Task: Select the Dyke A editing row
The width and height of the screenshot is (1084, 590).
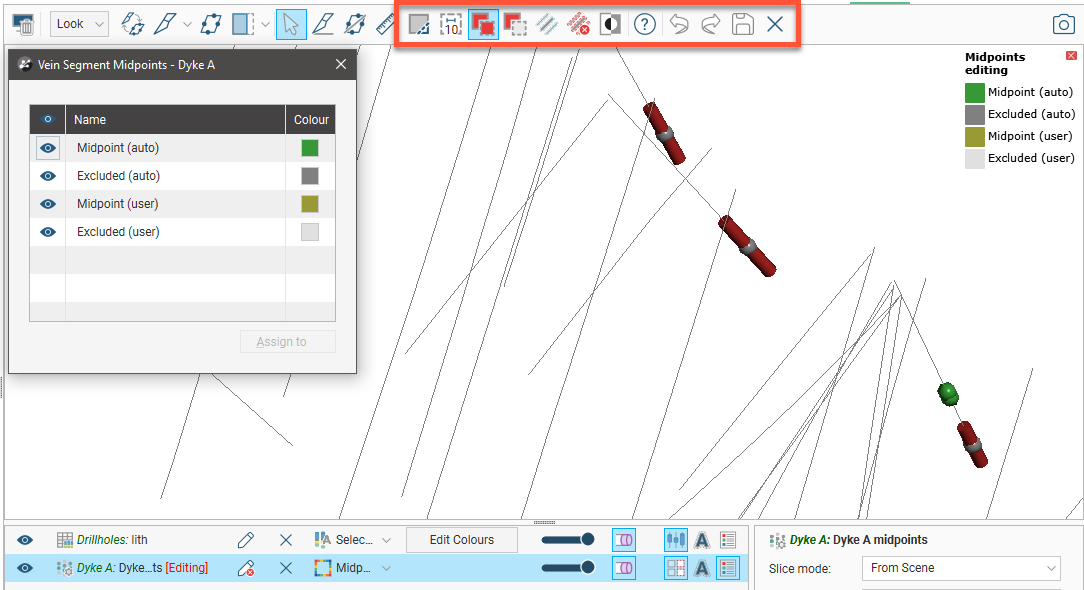Action: [141, 568]
